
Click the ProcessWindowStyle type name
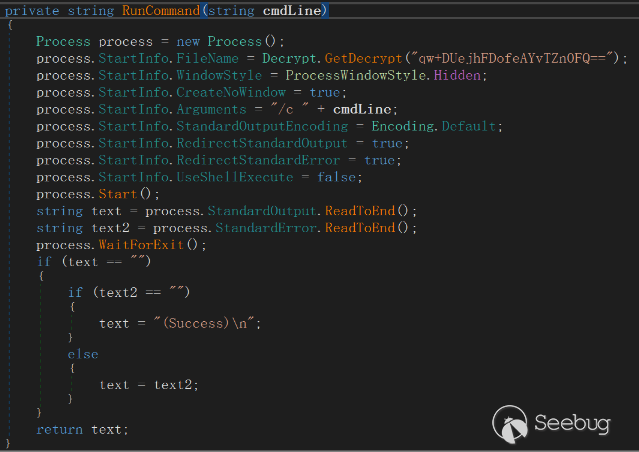356,75
